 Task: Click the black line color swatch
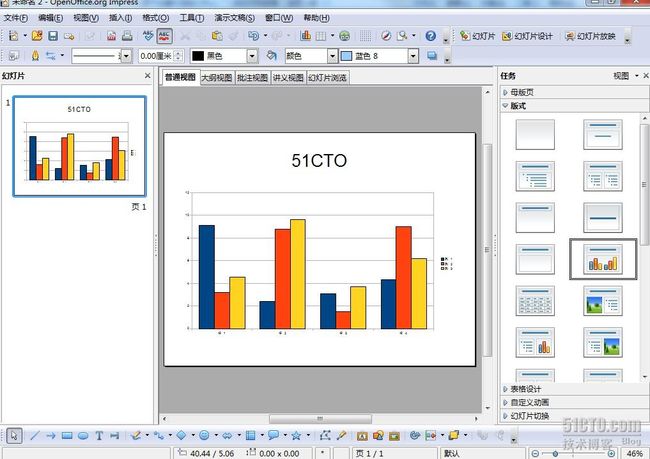coord(198,56)
